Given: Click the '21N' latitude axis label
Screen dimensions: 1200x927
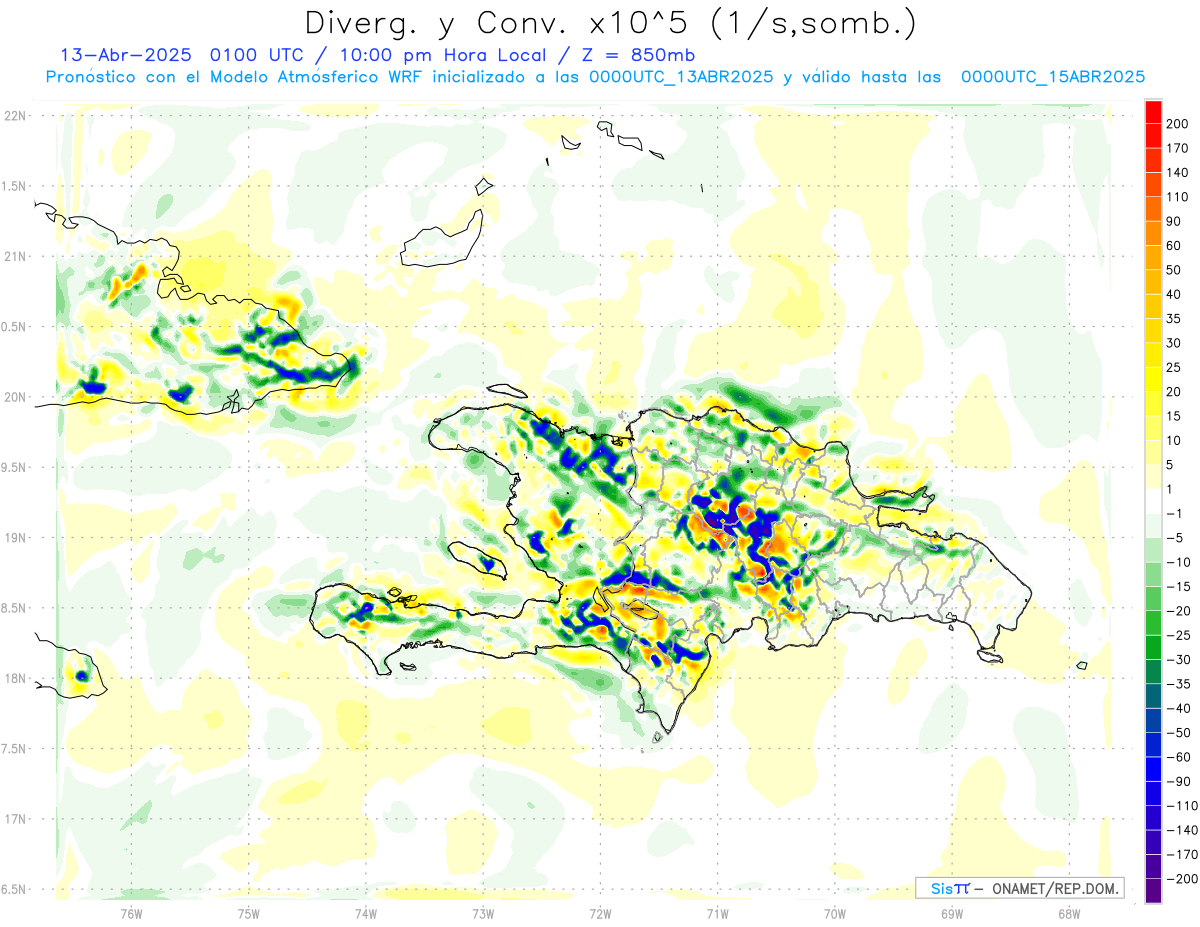Looking at the screenshot, I should pos(16,257).
